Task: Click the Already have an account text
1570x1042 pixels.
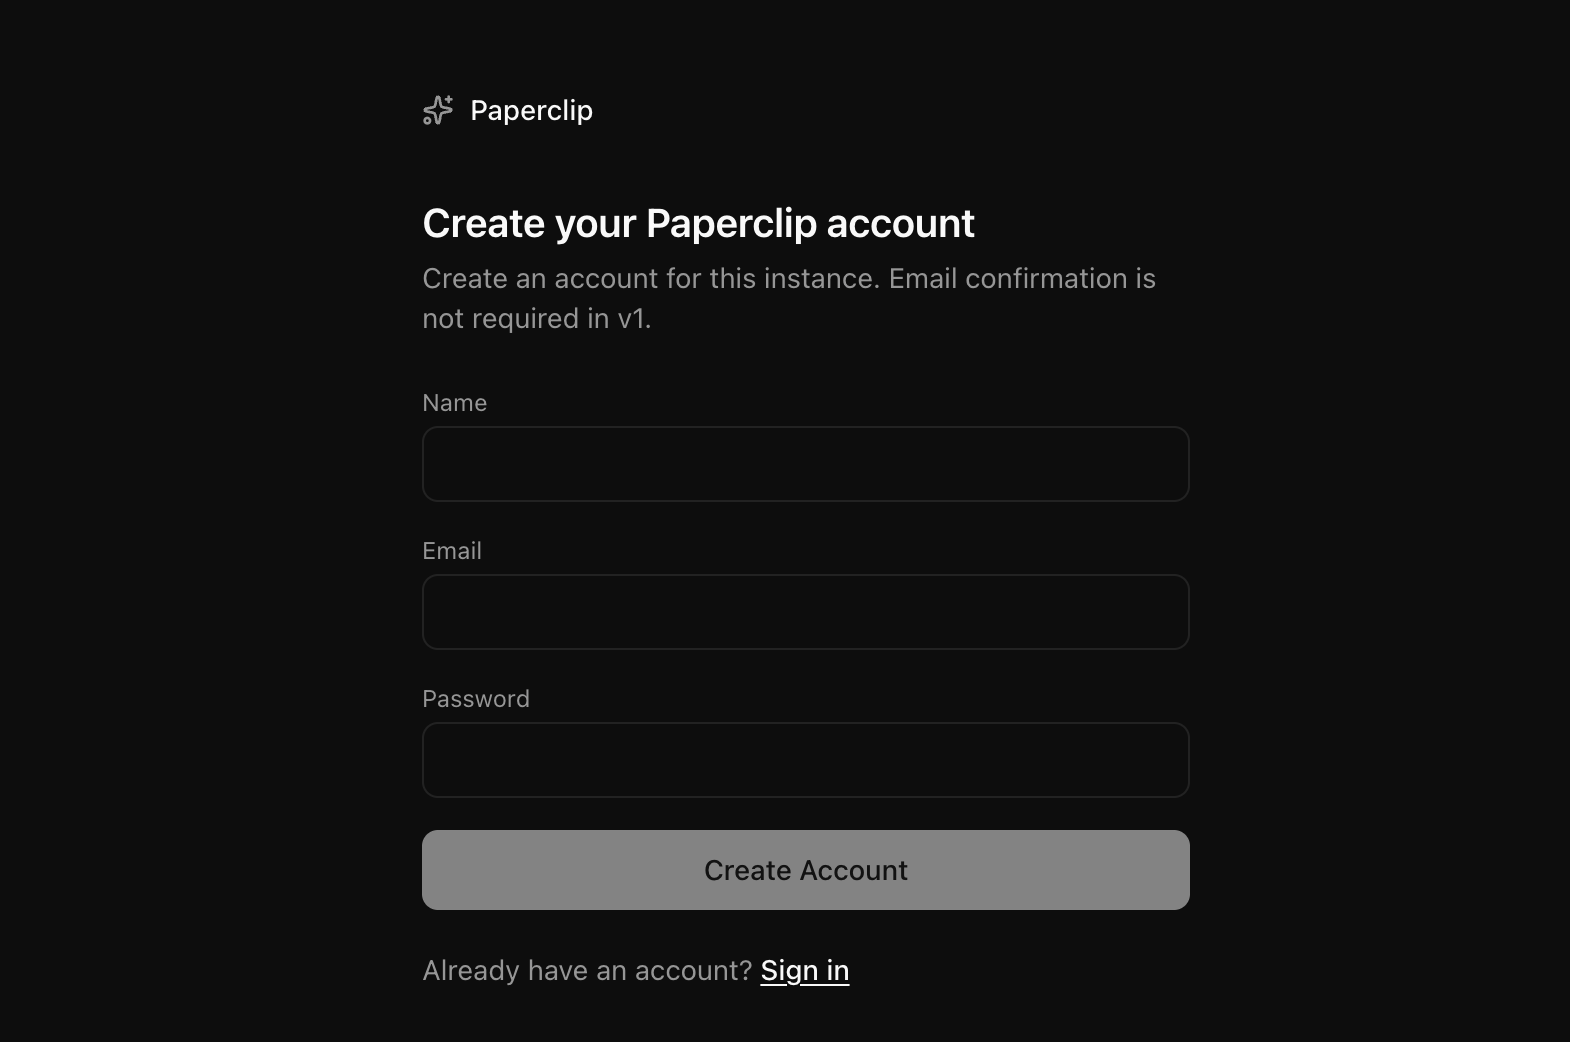Action: pyautogui.click(x=586, y=969)
